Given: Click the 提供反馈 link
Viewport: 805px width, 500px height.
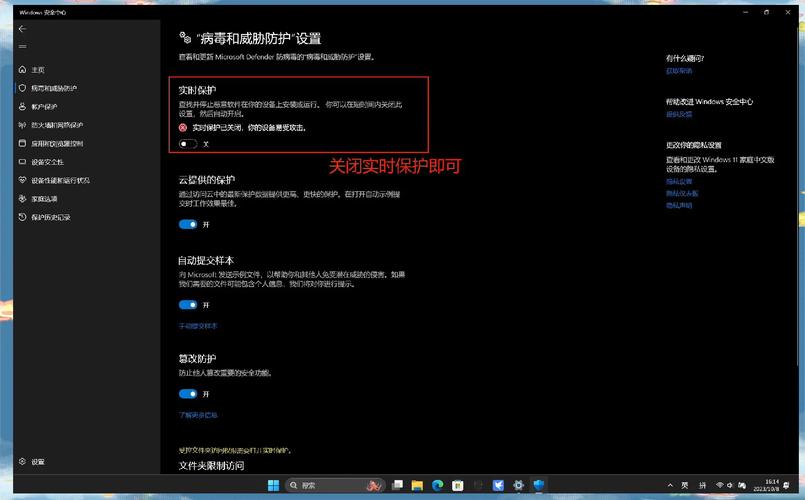Looking at the screenshot, I should click(679, 114).
